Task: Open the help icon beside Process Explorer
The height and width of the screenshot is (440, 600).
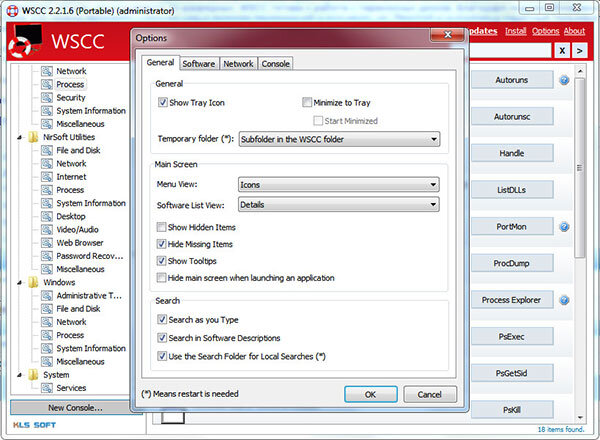Action: pos(564,300)
